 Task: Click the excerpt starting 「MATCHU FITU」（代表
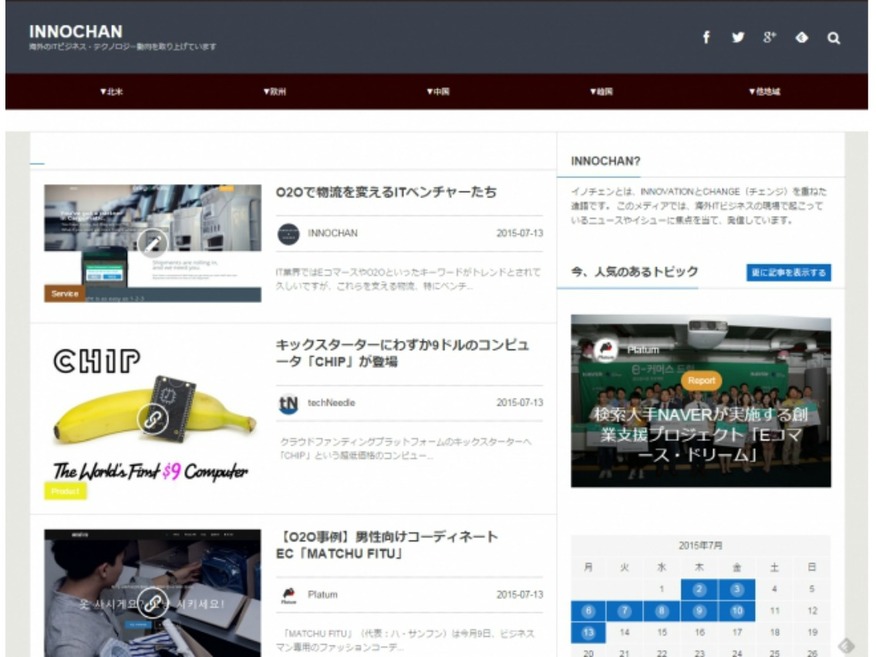pos(406,640)
